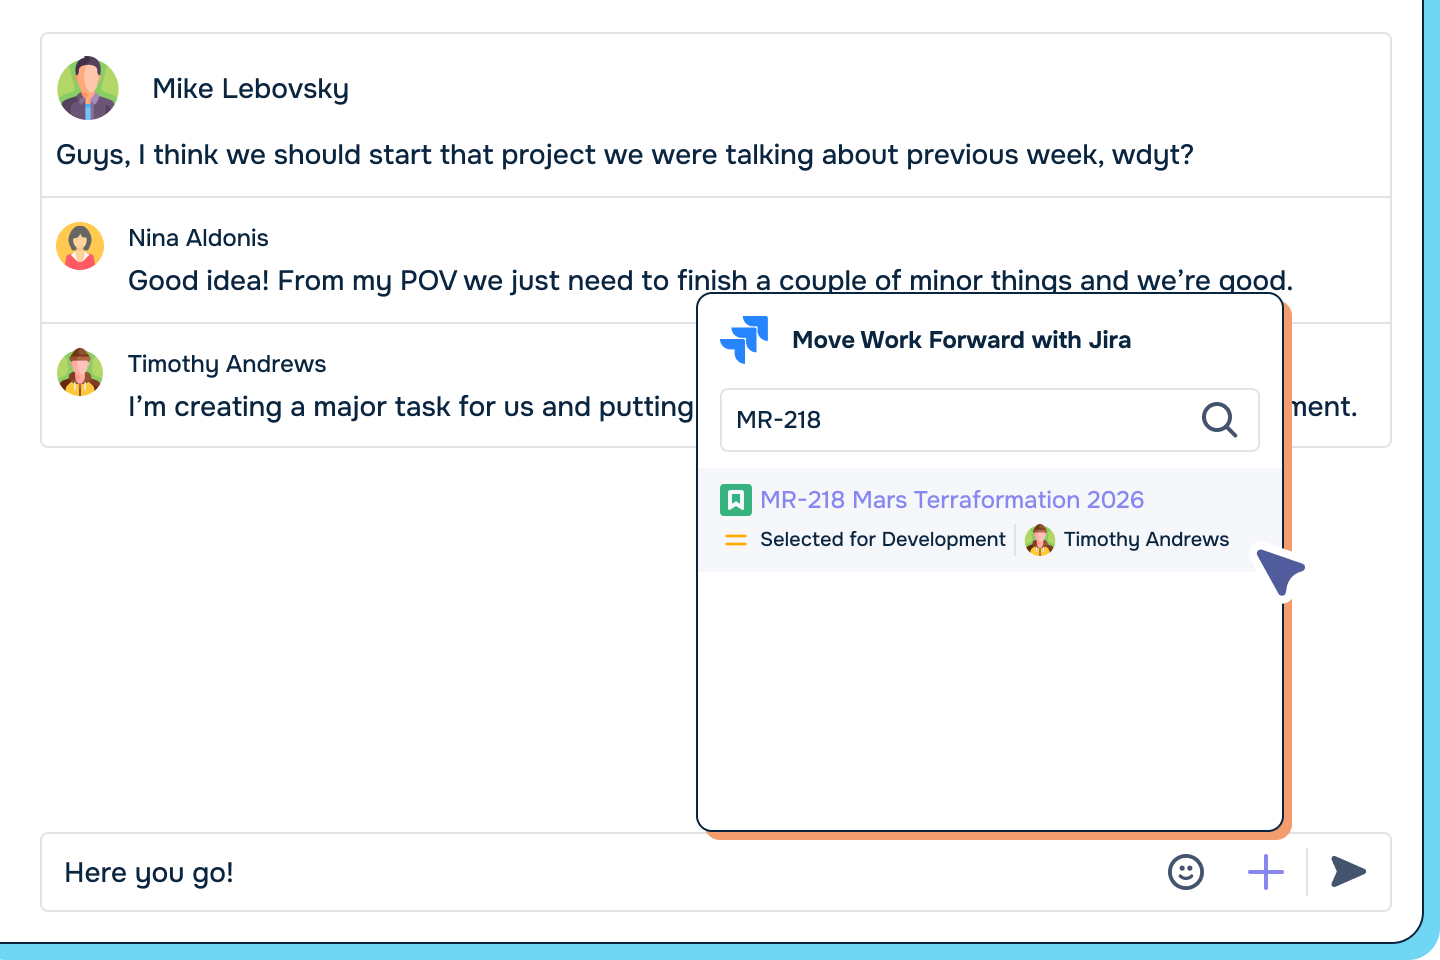Click Nina Aldonis' display name
Image resolution: width=1440 pixels, height=960 pixels.
pyautogui.click(x=198, y=238)
